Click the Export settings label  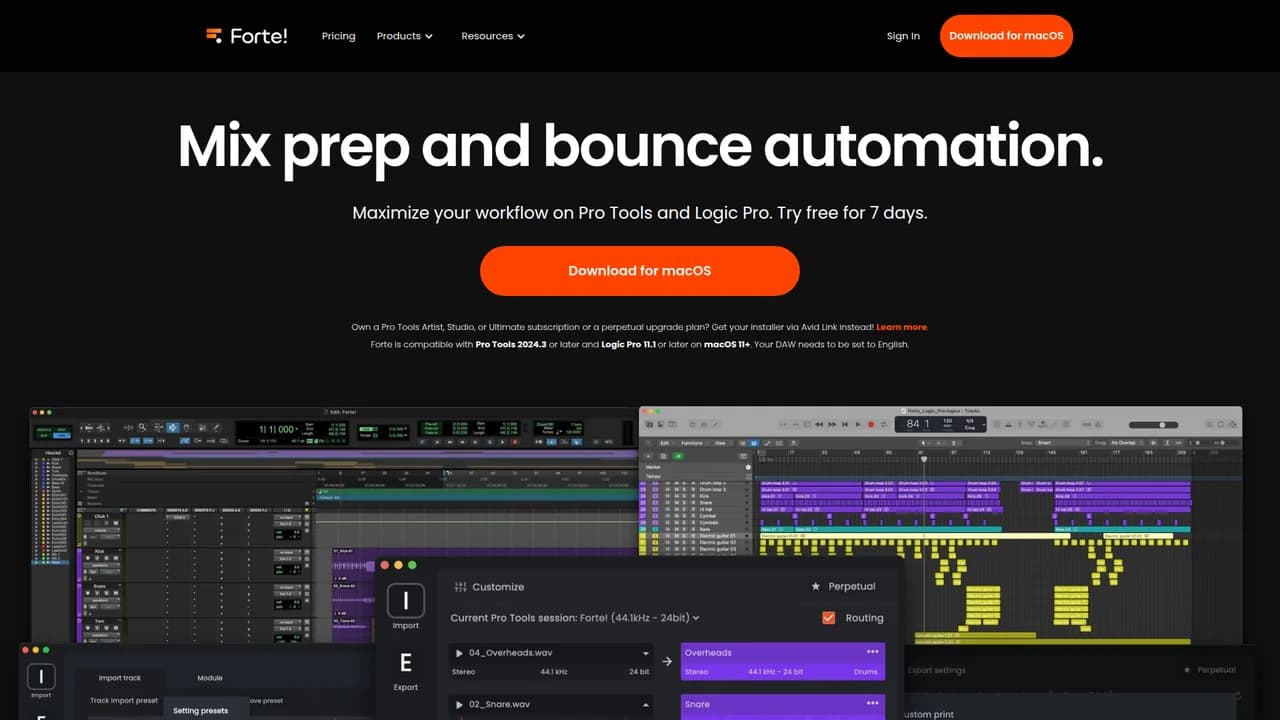(x=936, y=670)
